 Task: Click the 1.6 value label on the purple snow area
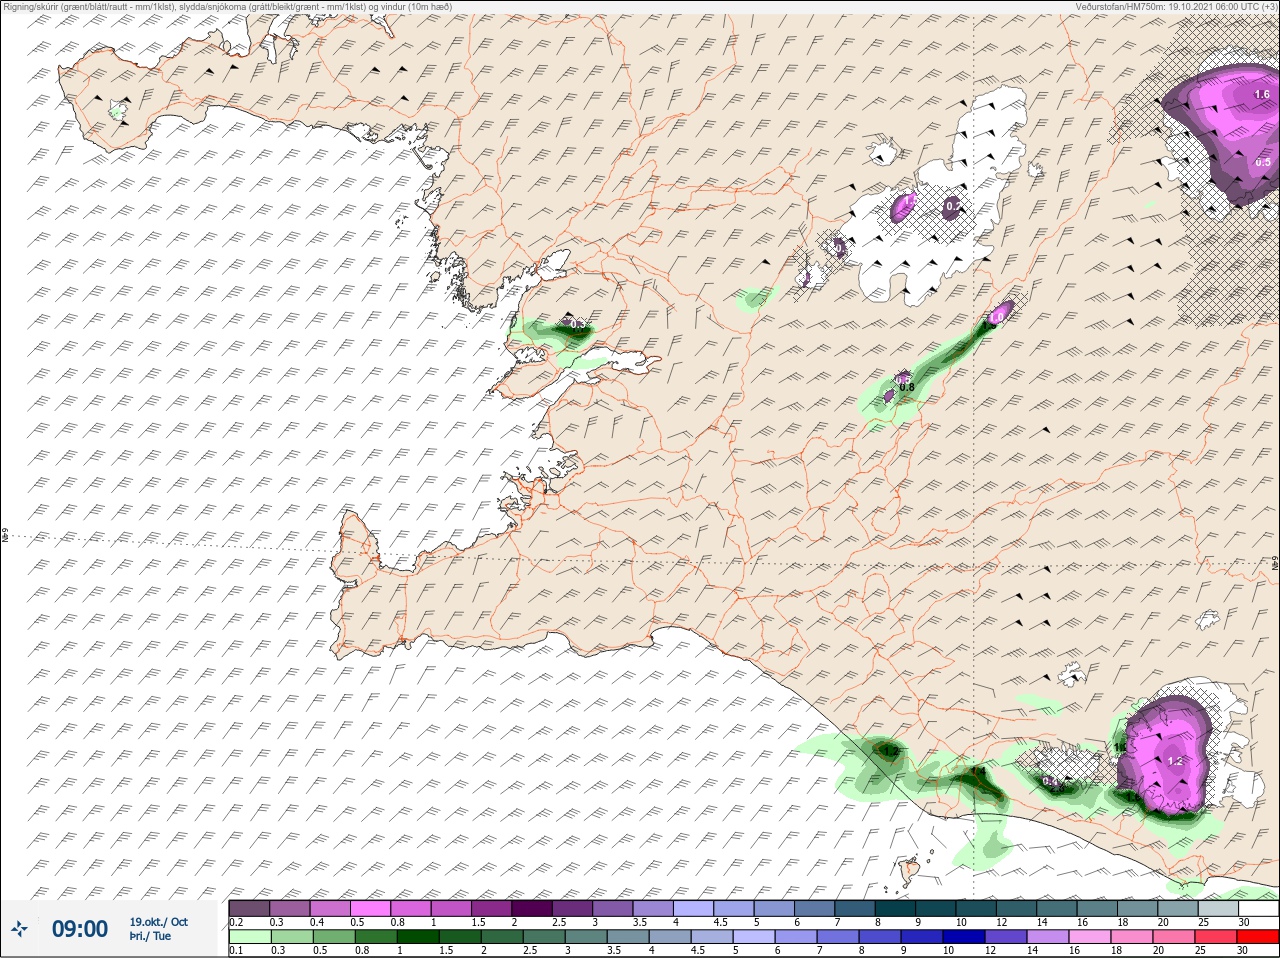click(x=1261, y=95)
